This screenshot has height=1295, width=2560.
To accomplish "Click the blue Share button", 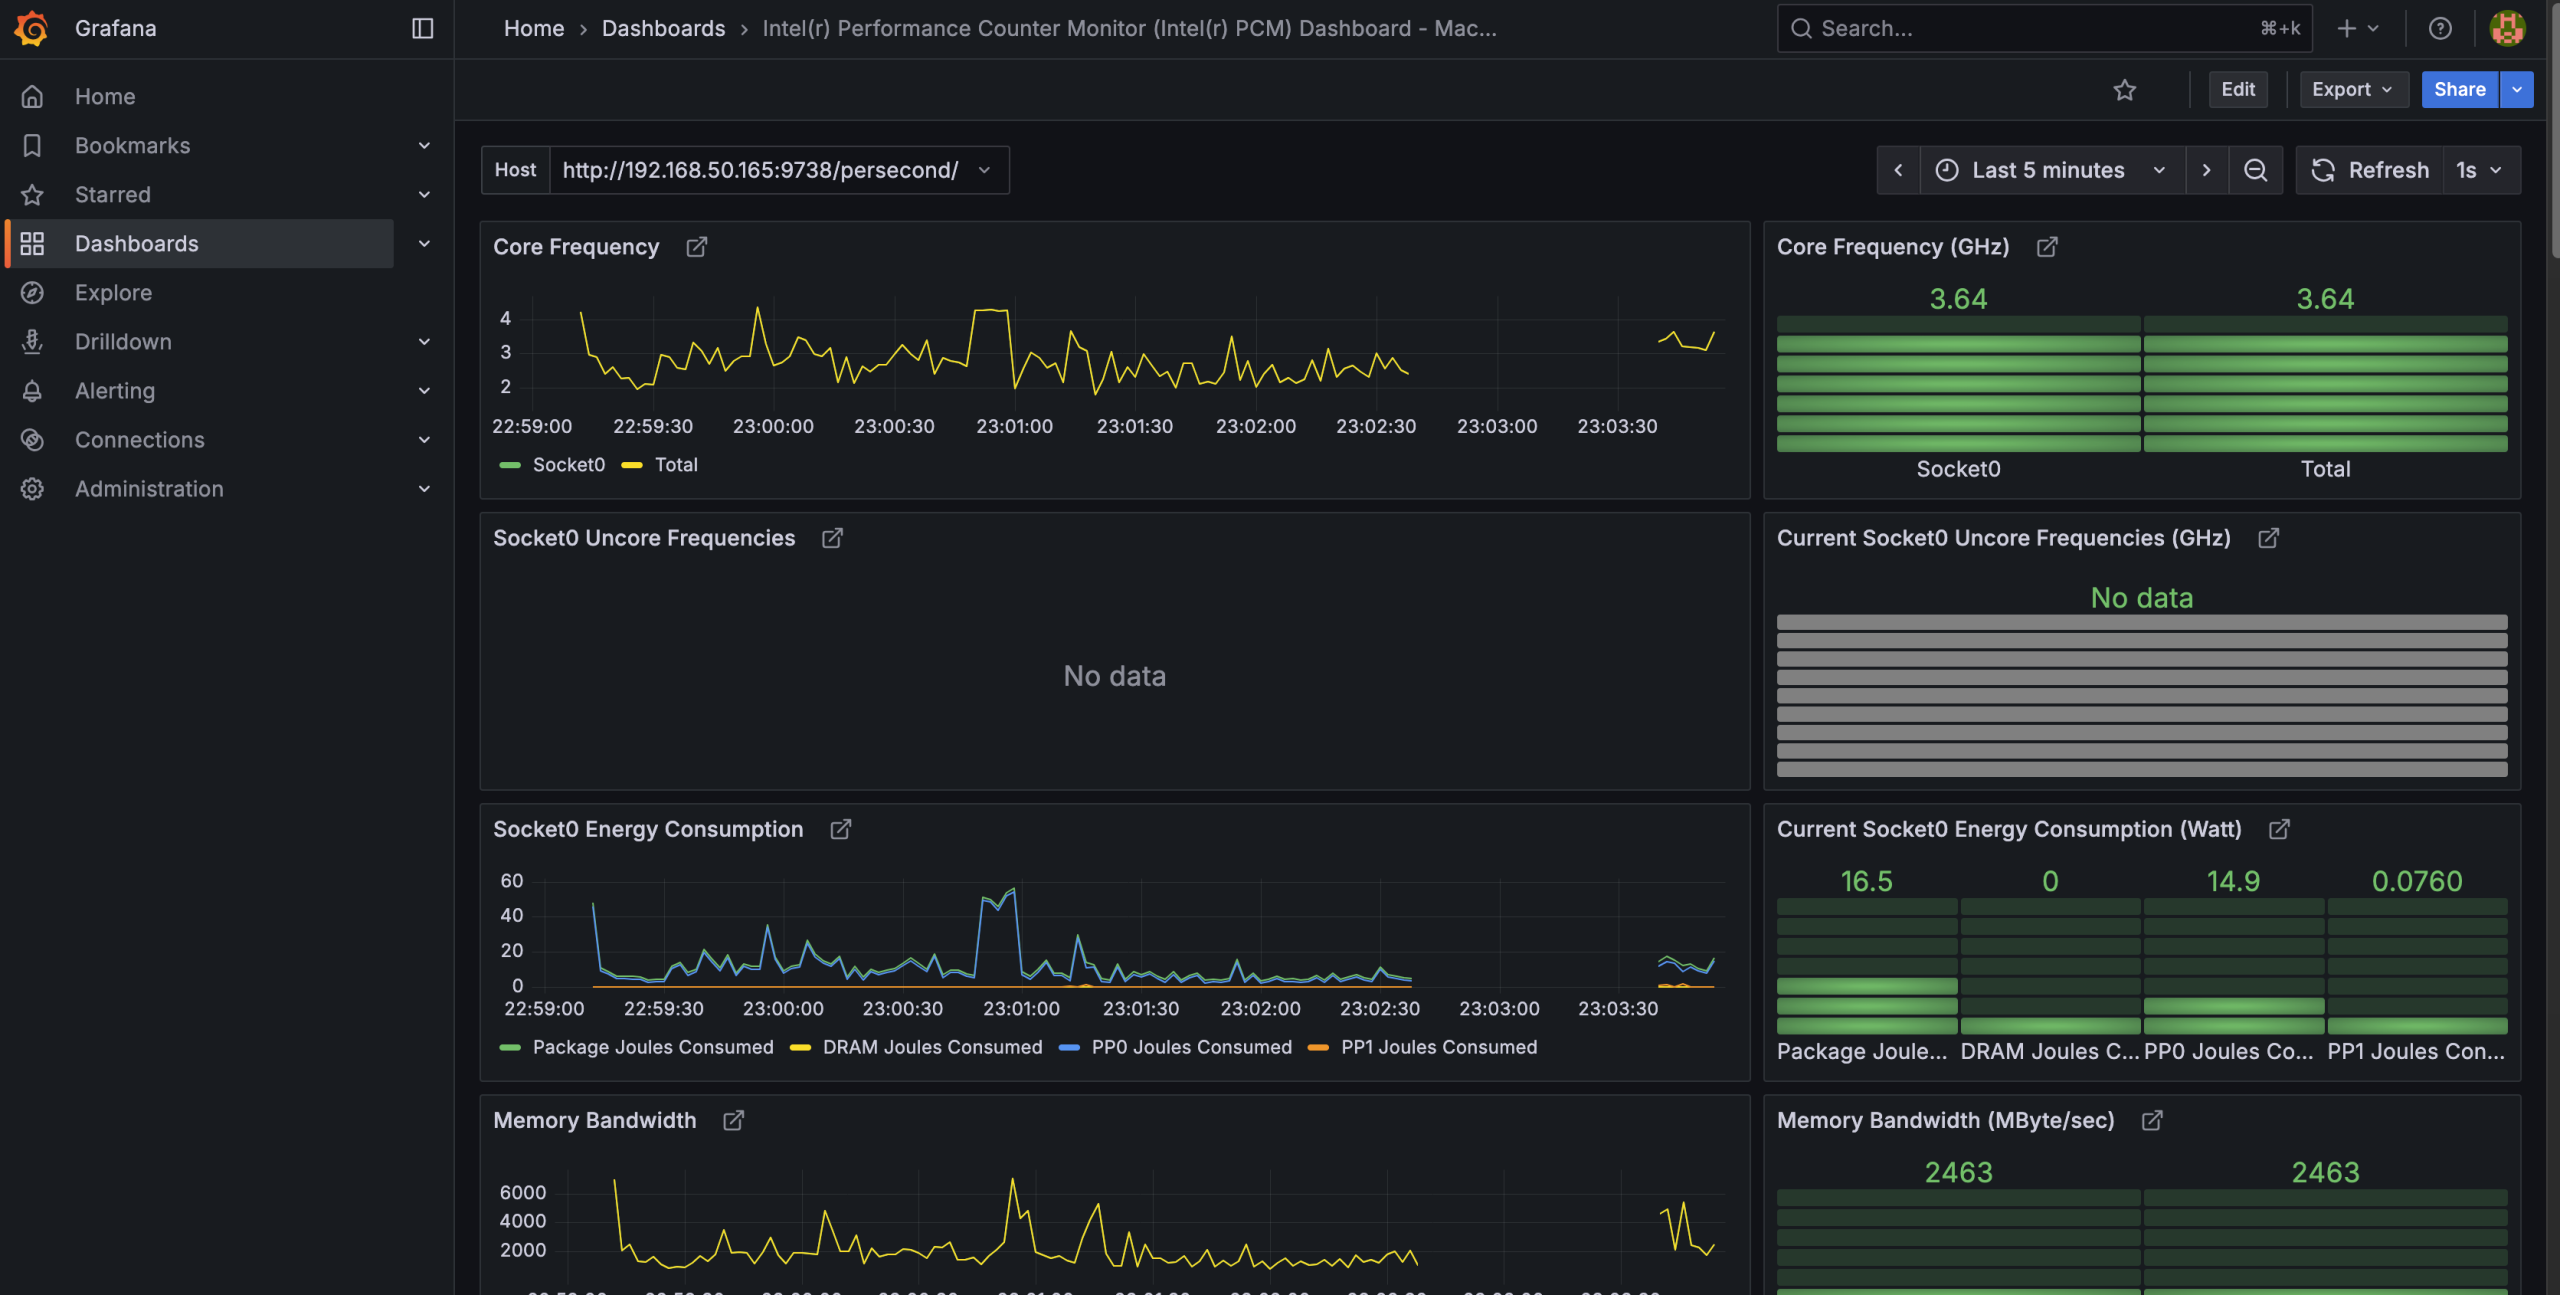I will [x=2459, y=89].
